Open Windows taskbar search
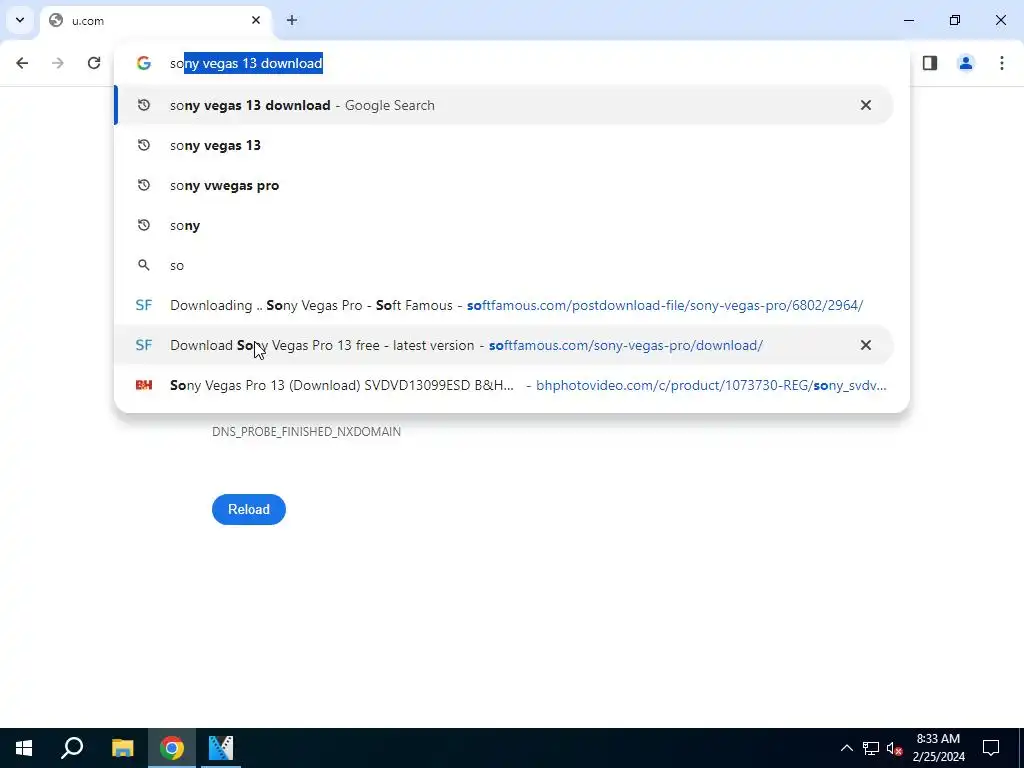This screenshot has height=768, width=1024. [72, 748]
